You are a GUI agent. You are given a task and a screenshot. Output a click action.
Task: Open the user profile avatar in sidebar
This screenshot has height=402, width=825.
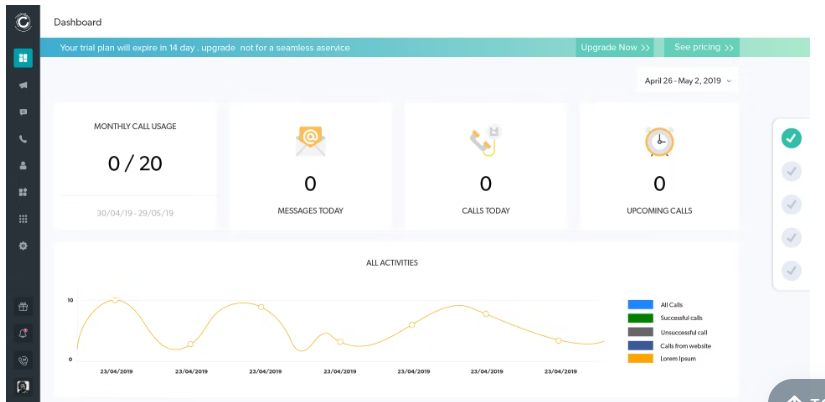click(23, 387)
